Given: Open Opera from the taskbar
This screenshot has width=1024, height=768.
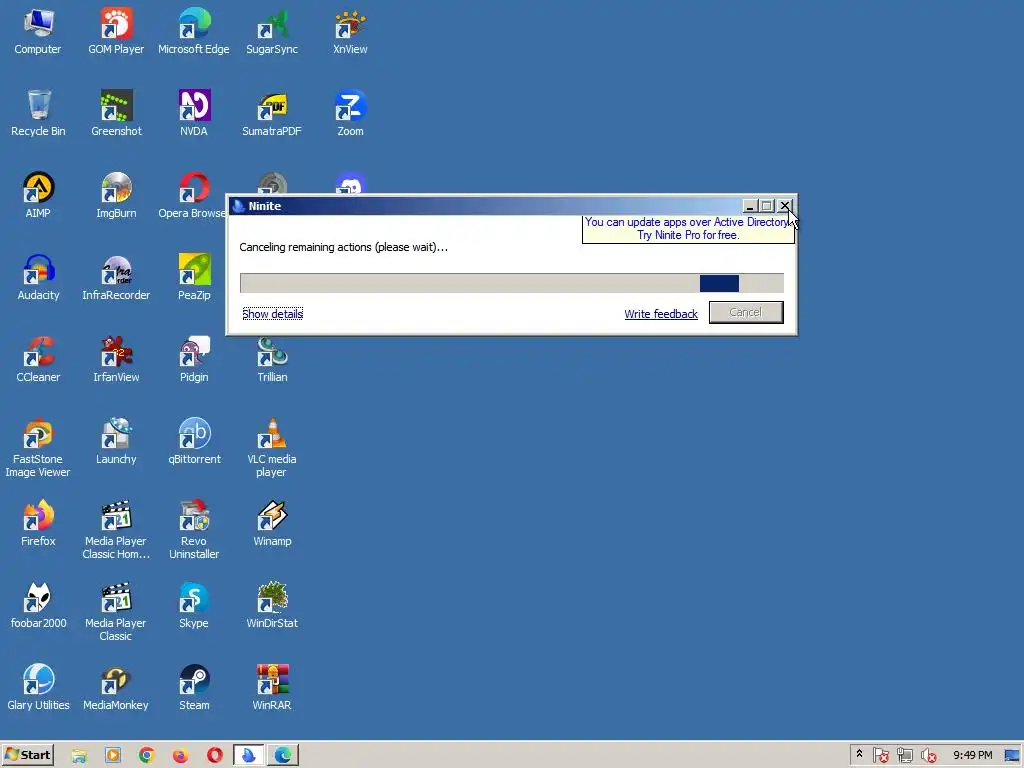Looking at the screenshot, I should click(214, 756).
